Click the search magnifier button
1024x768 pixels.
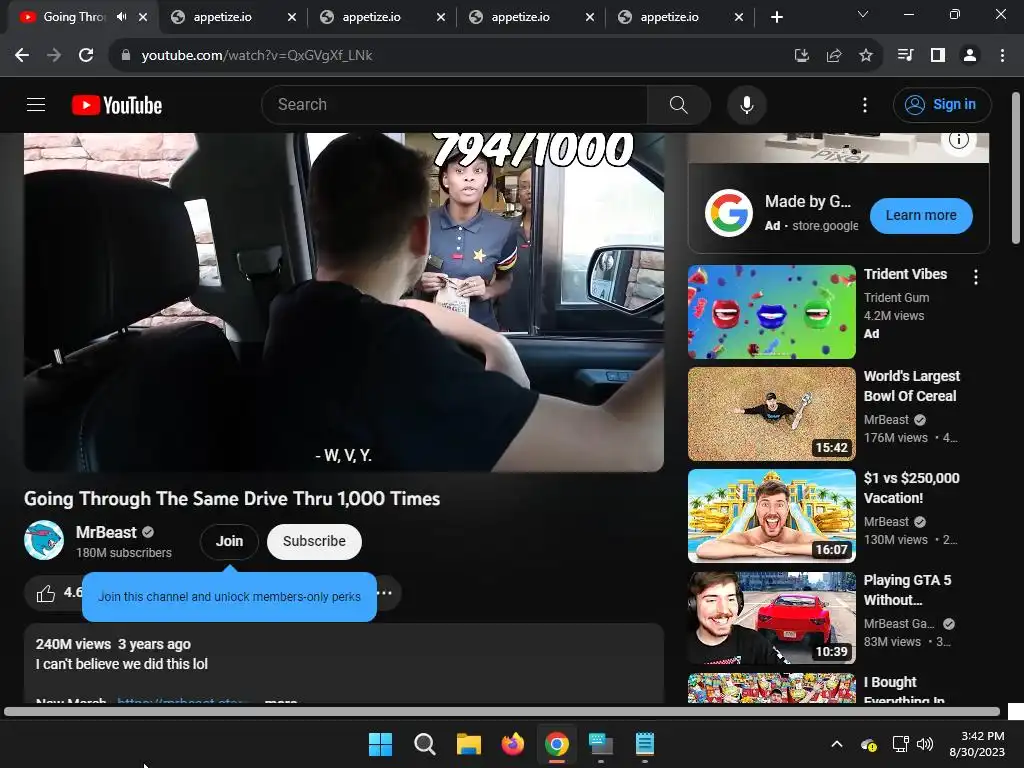point(679,104)
